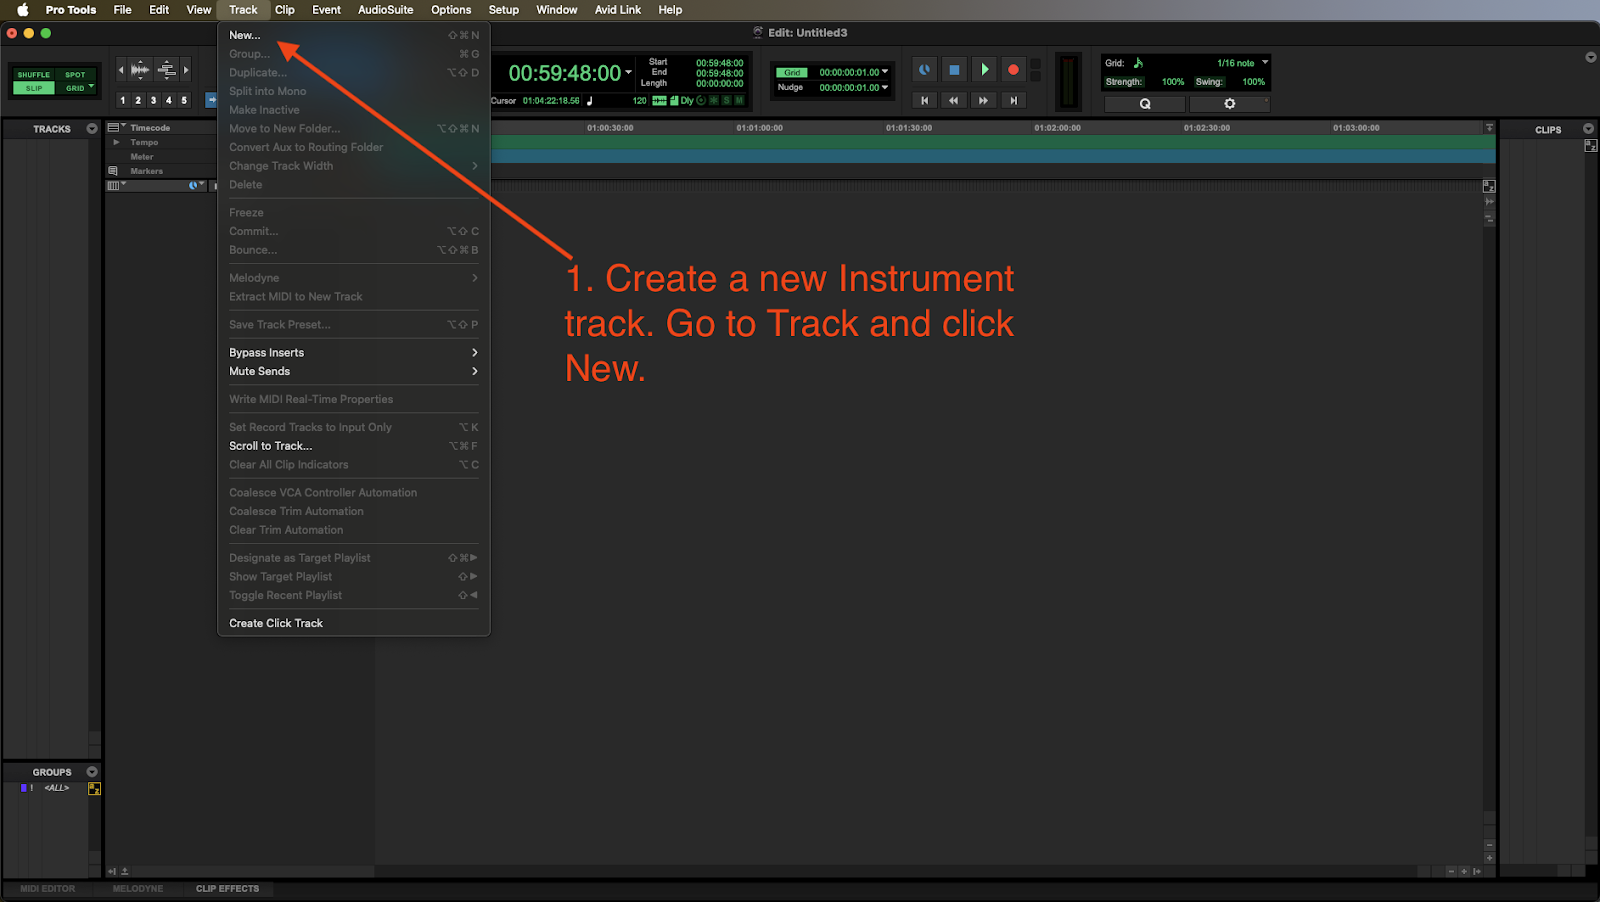Image resolution: width=1600 pixels, height=902 pixels.
Task: Click horizontal zoom in right arrow
Action: [186, 70]
